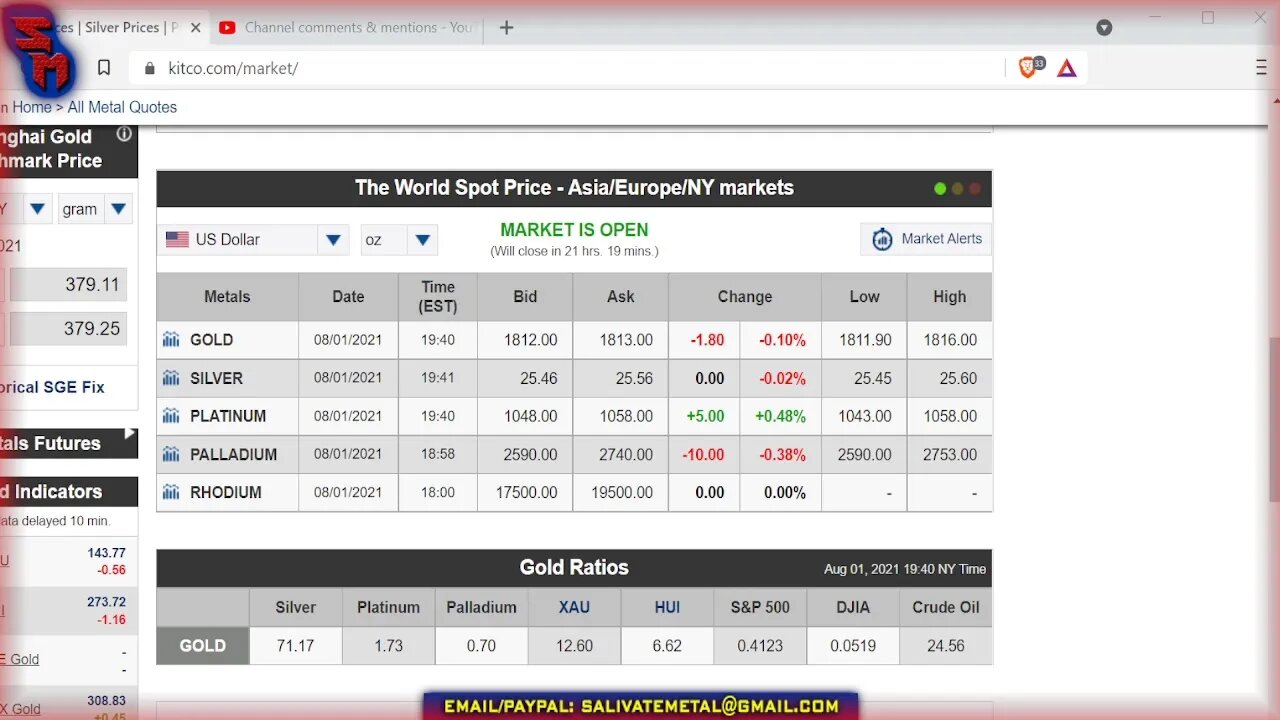Click the Brave Rewards triangle icon

(x=1067, y=68)
